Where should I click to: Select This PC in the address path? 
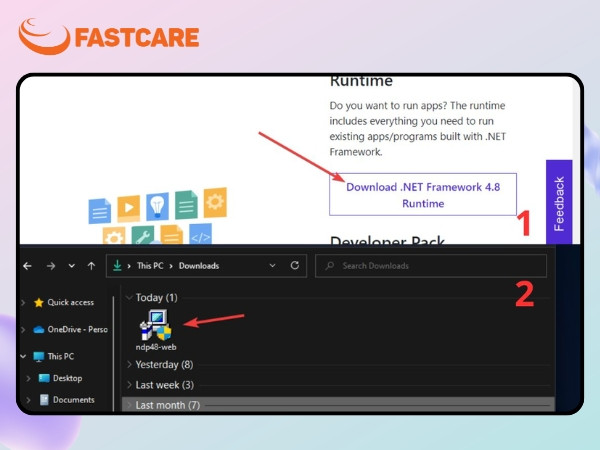point(150,266)
